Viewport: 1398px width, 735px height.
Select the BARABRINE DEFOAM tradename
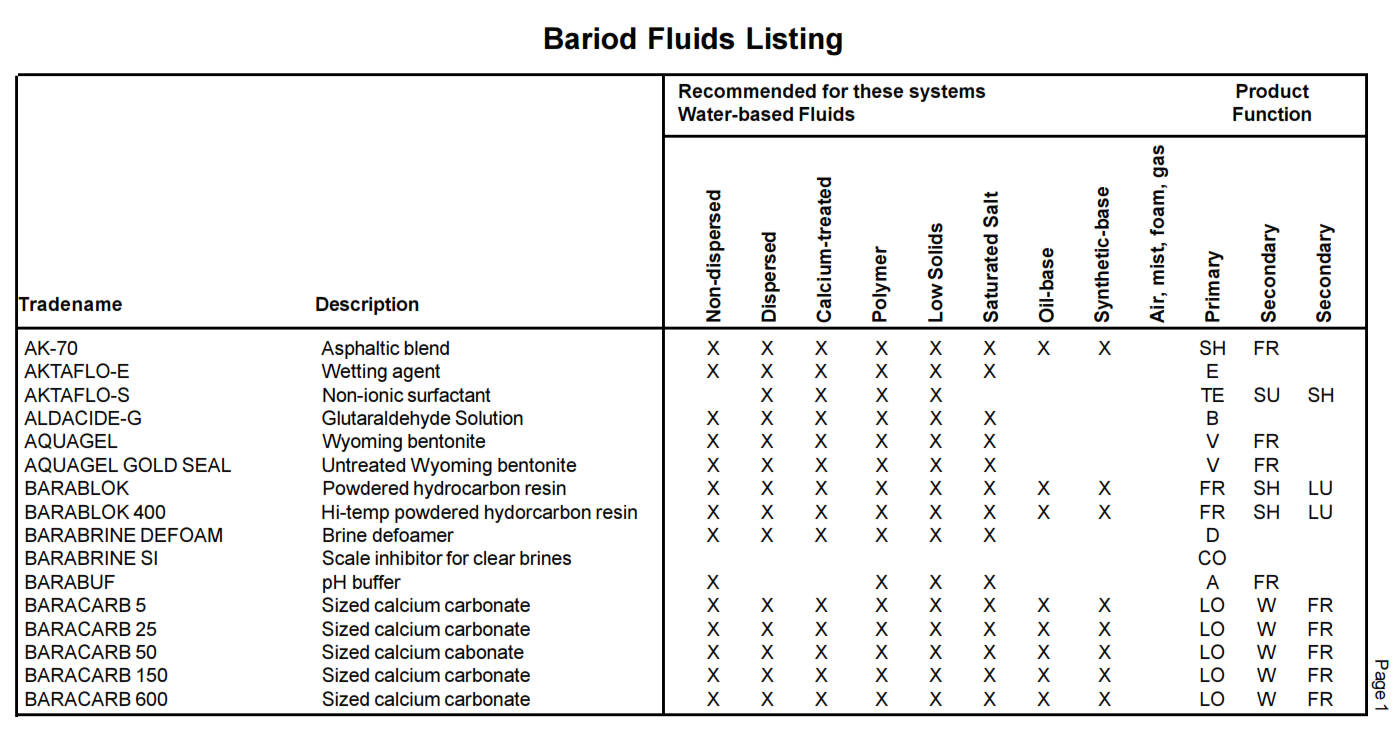point(123,535)
